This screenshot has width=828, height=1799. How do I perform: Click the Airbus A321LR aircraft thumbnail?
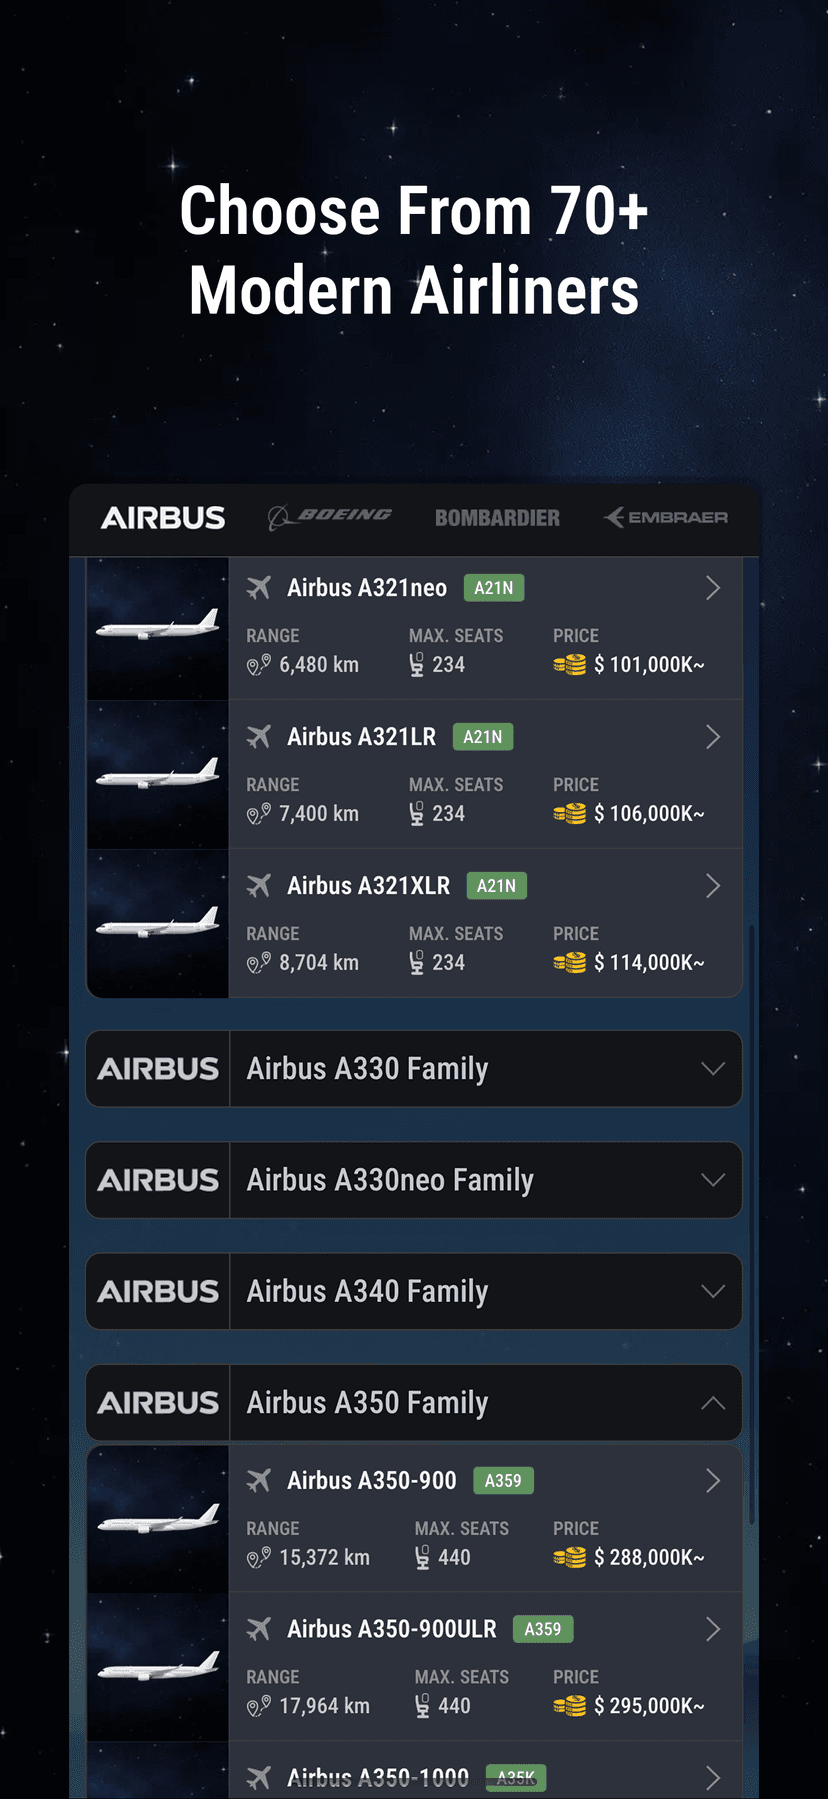(157, 775)
